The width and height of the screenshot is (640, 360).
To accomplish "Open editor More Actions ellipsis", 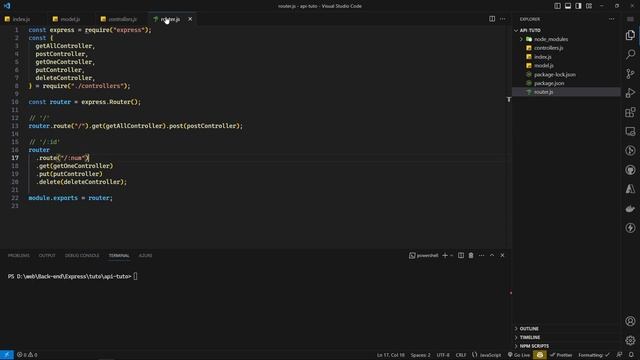I will point(503,19).
